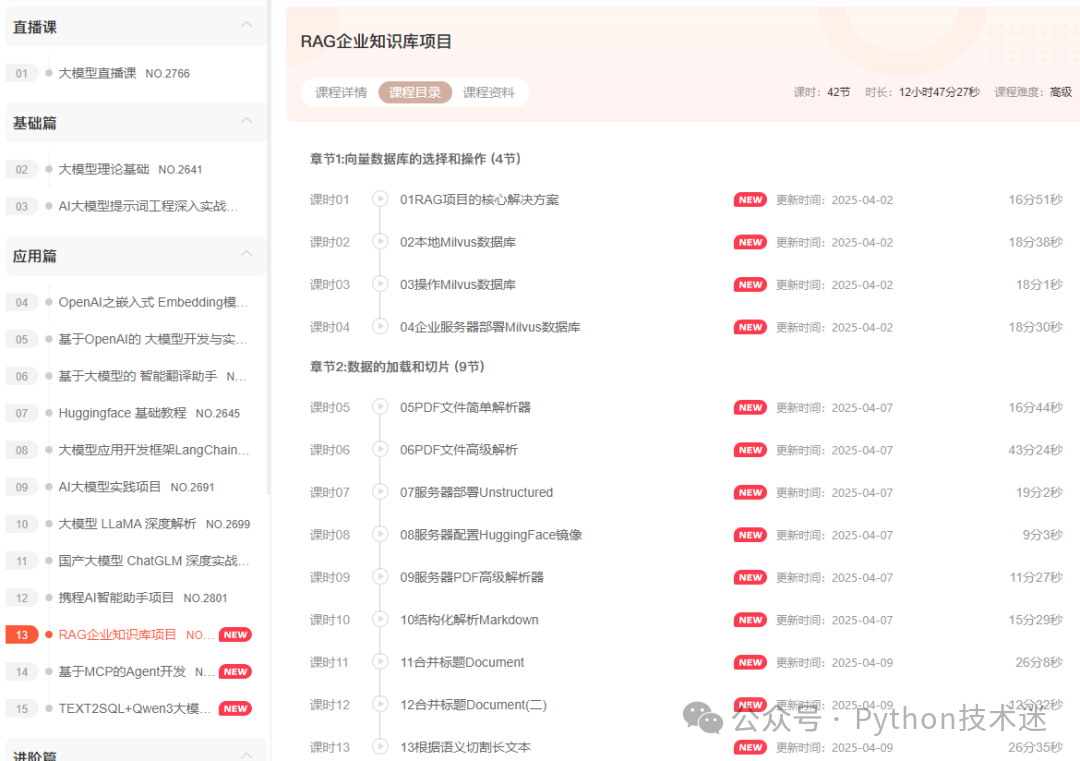Toggle the 进阶篇 section chevron
The image size is (1080, 761).
tap(246, 755)
